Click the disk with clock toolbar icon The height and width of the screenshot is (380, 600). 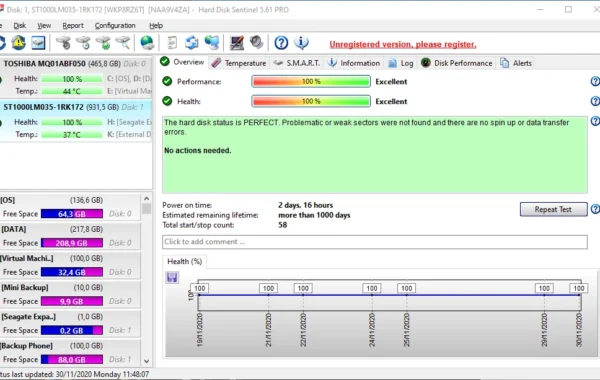[x=83, y=42]
